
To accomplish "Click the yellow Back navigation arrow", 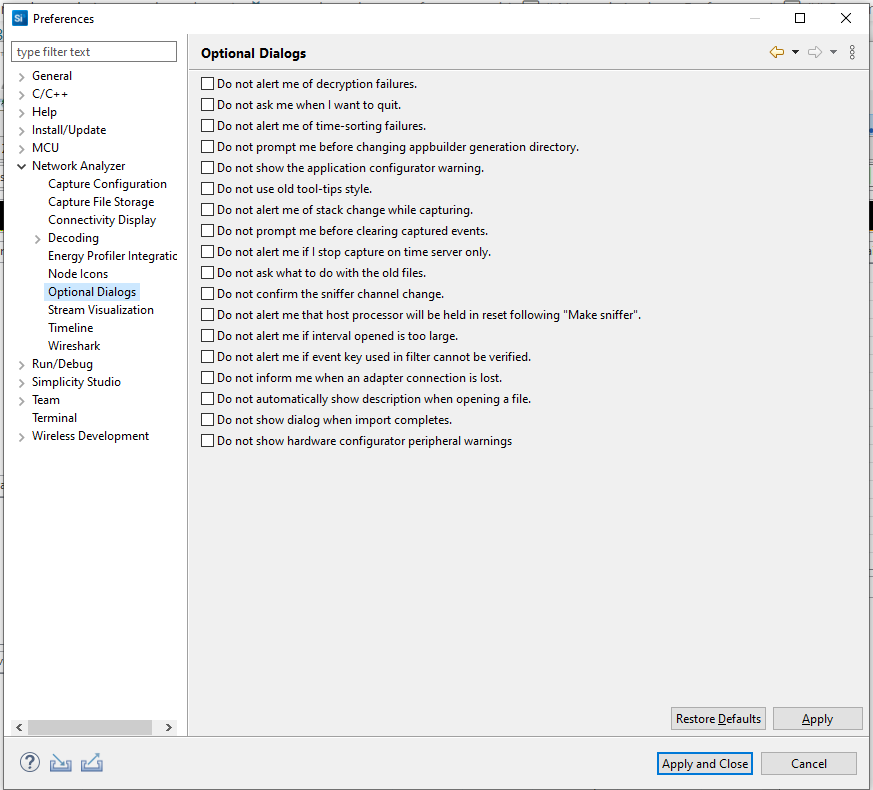I will (777, 52).
